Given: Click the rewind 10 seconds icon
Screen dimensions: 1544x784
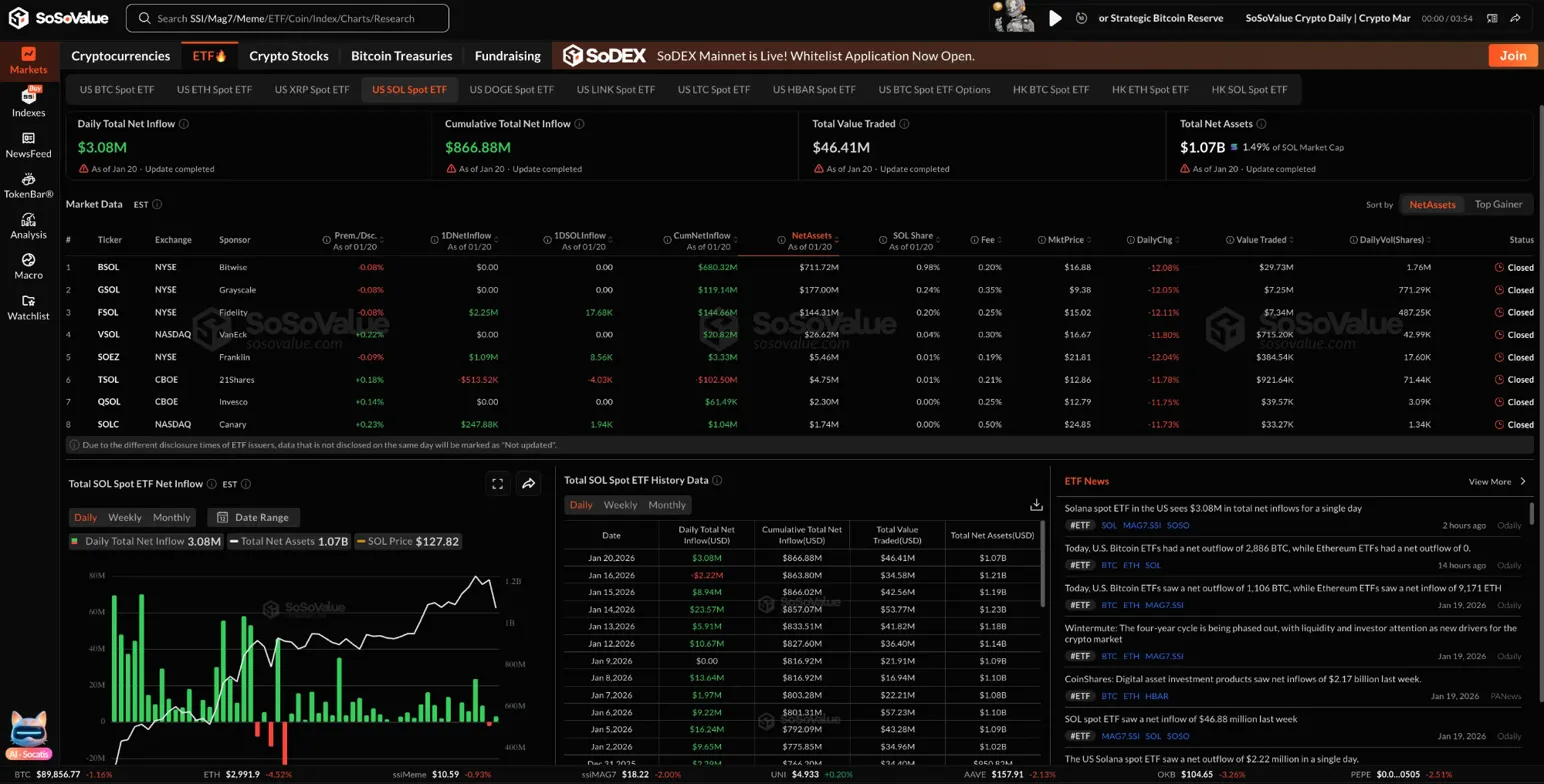Looking at the screenshot, I should tap(1081, 18).
